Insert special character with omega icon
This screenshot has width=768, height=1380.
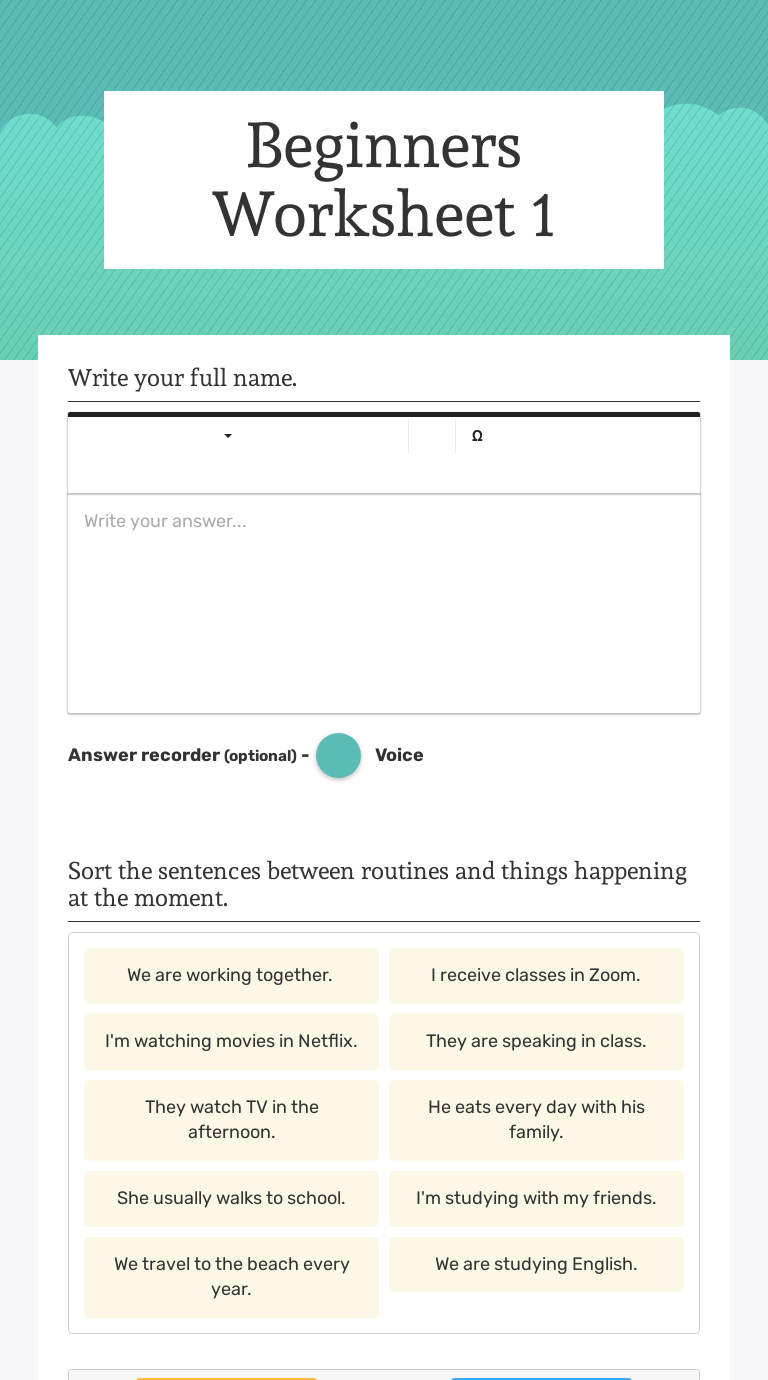pyautogui.click(x=477, y=436)
